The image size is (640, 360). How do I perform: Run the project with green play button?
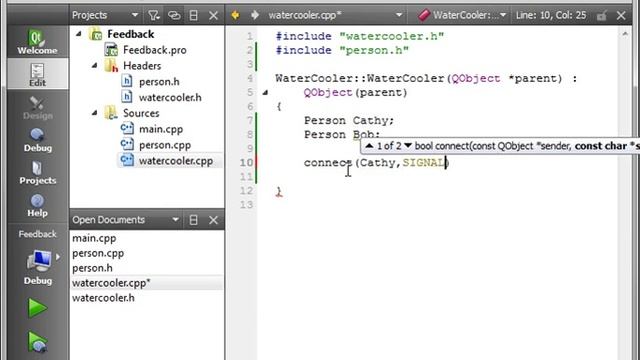coord(37,308)
